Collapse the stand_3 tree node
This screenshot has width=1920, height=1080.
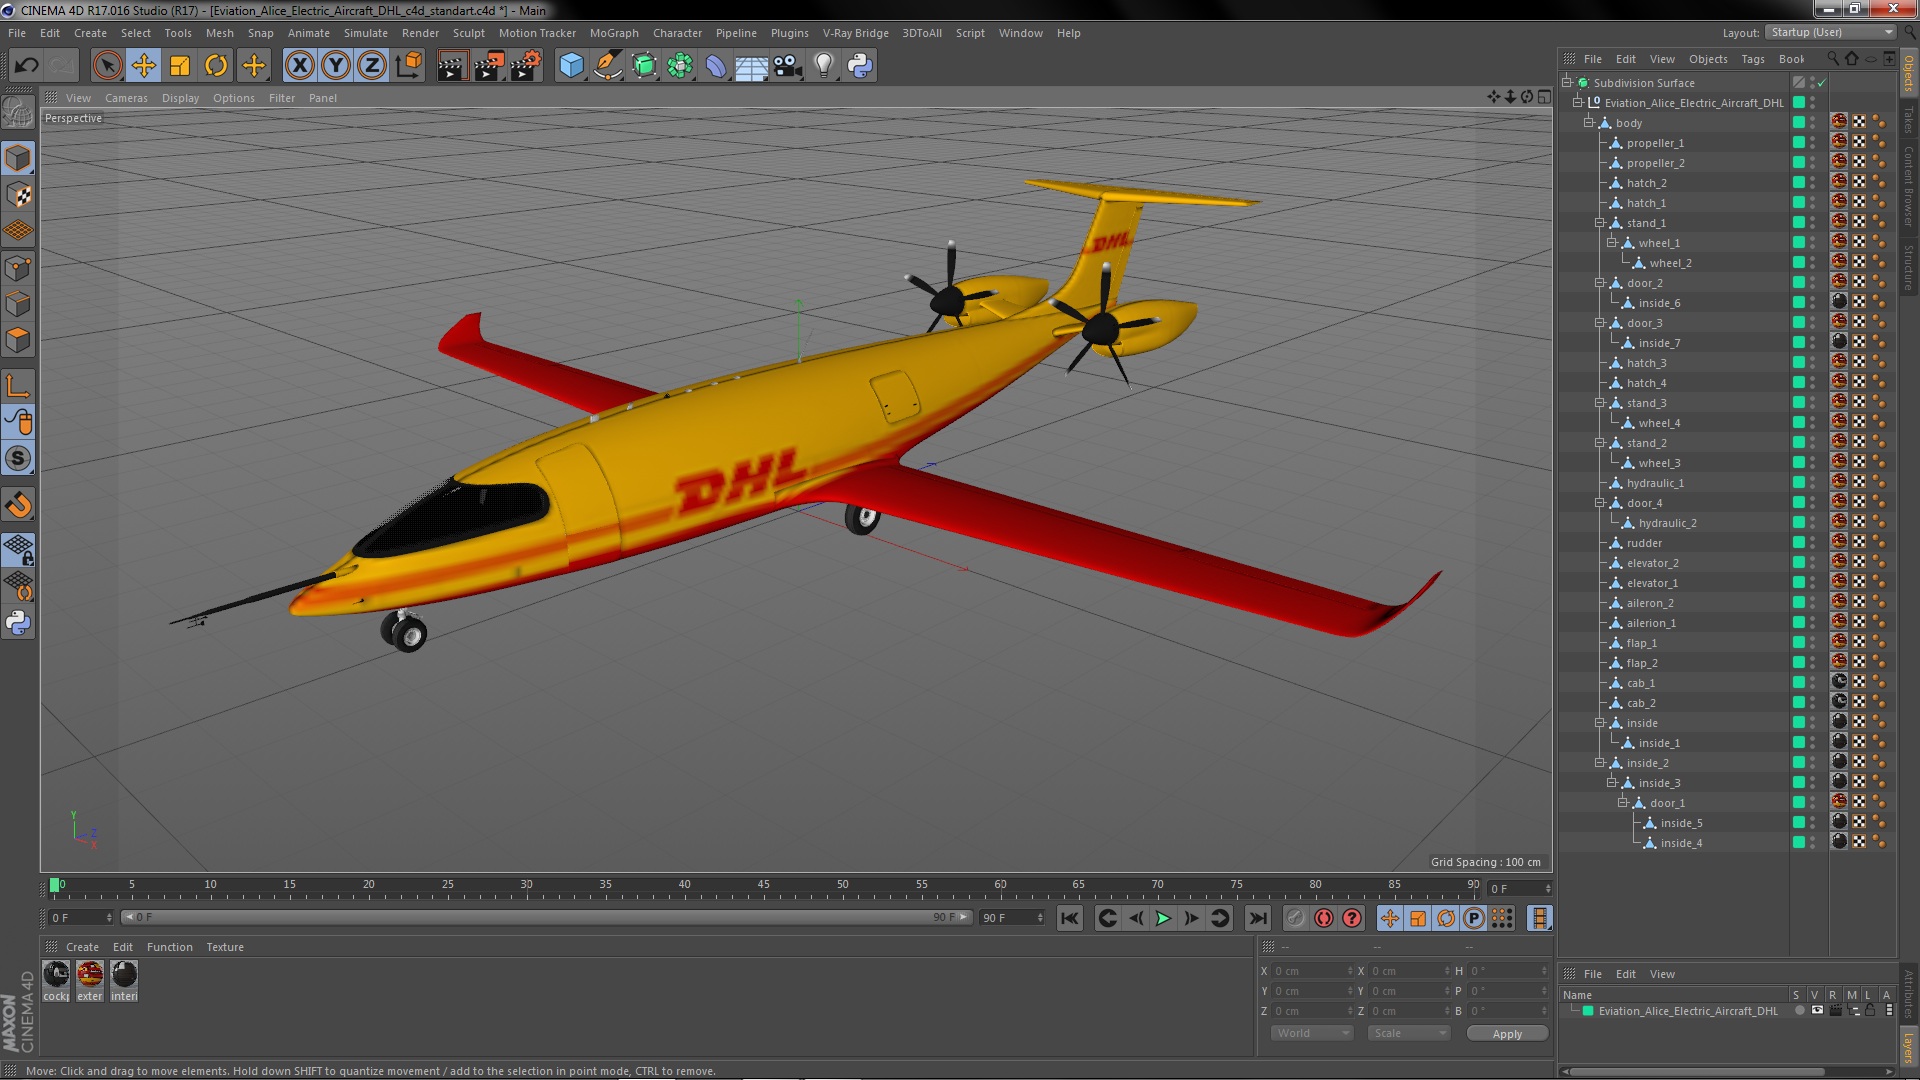pyautogui.click(x=1599, y=403)
